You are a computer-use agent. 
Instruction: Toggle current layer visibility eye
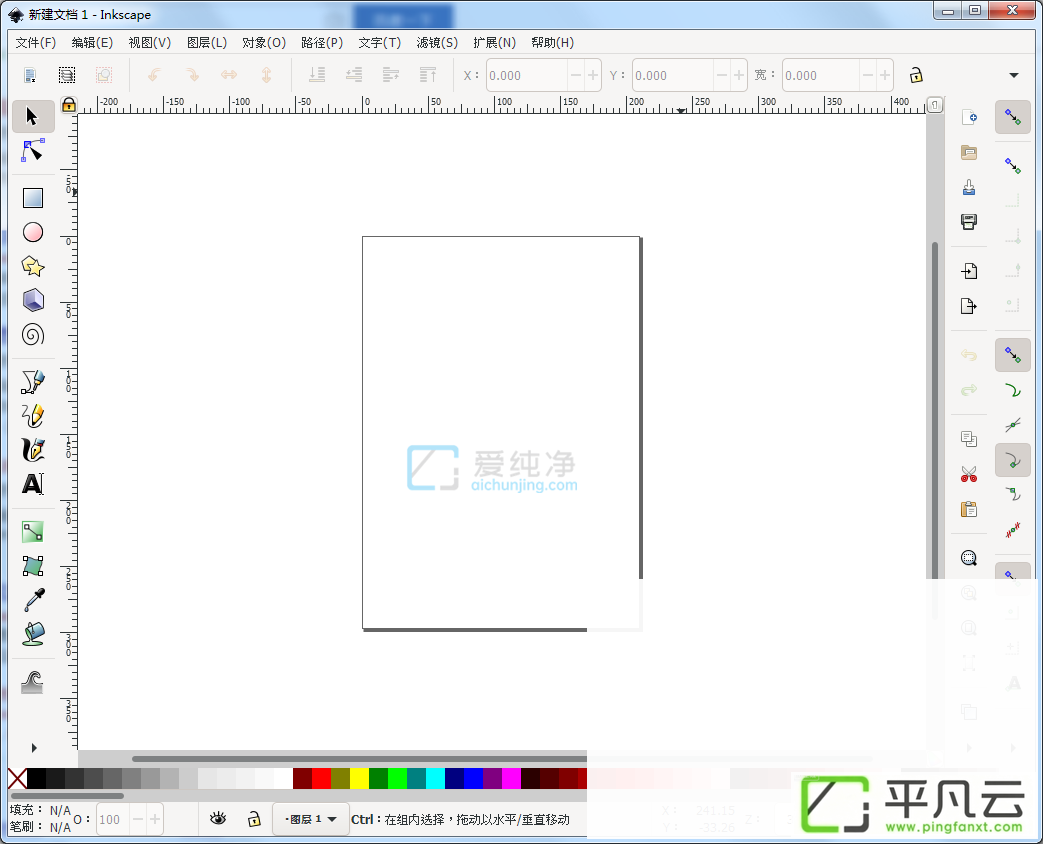(218, 819)
